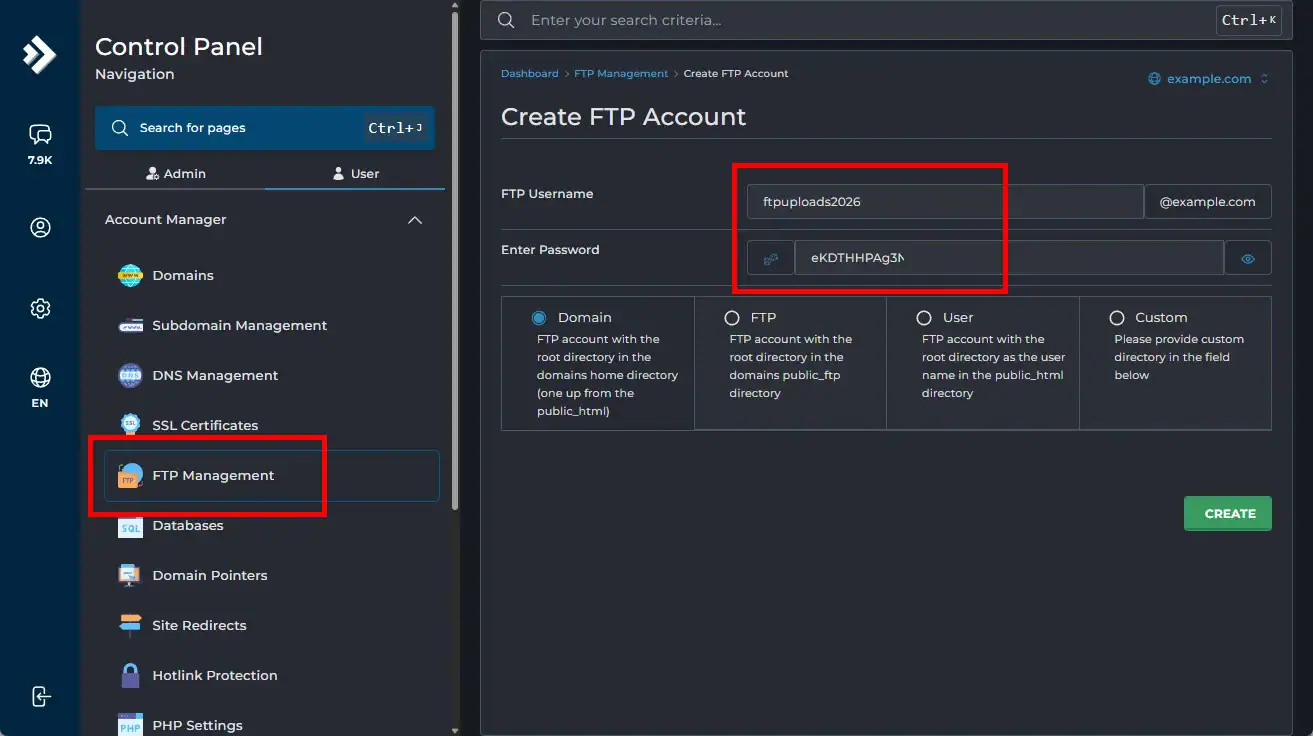Click the @example.com suffix box

pos(1207,201)
